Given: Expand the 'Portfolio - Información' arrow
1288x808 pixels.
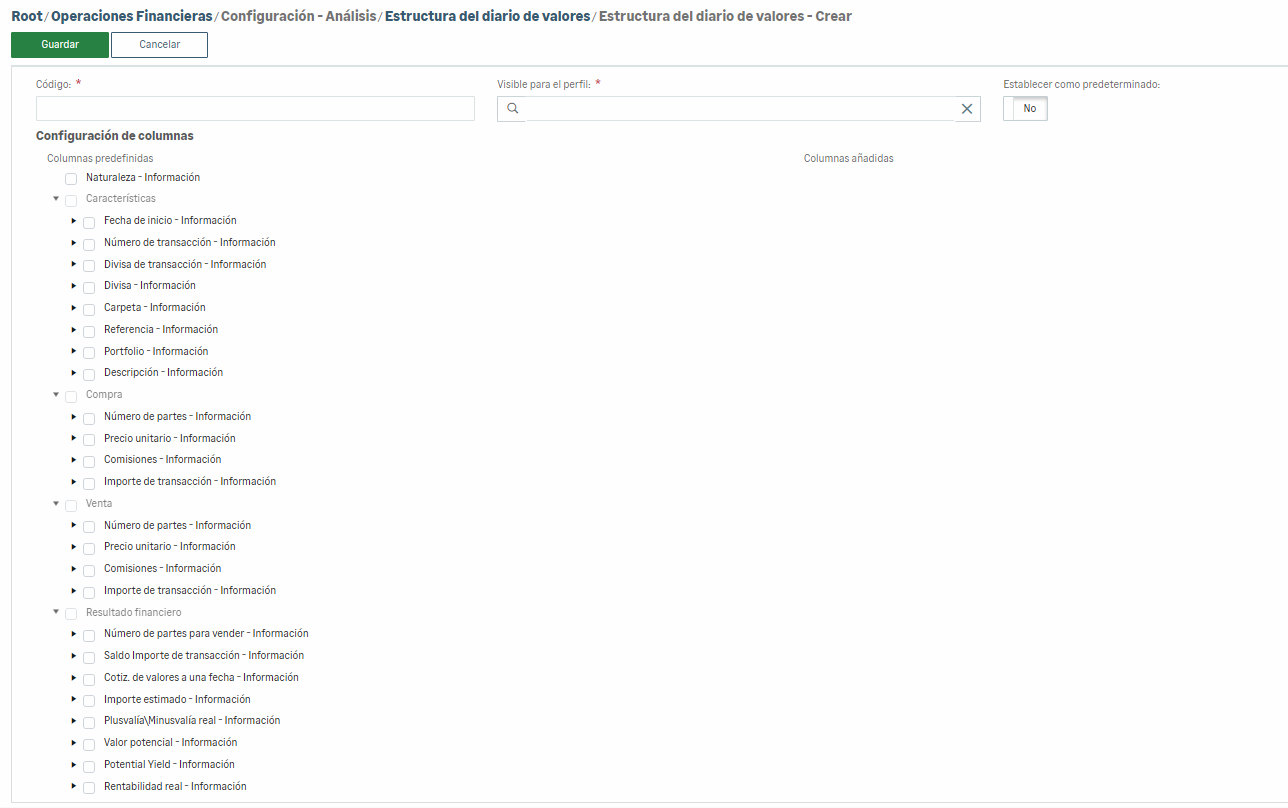Looking at the screenshot, I should 74,352.
